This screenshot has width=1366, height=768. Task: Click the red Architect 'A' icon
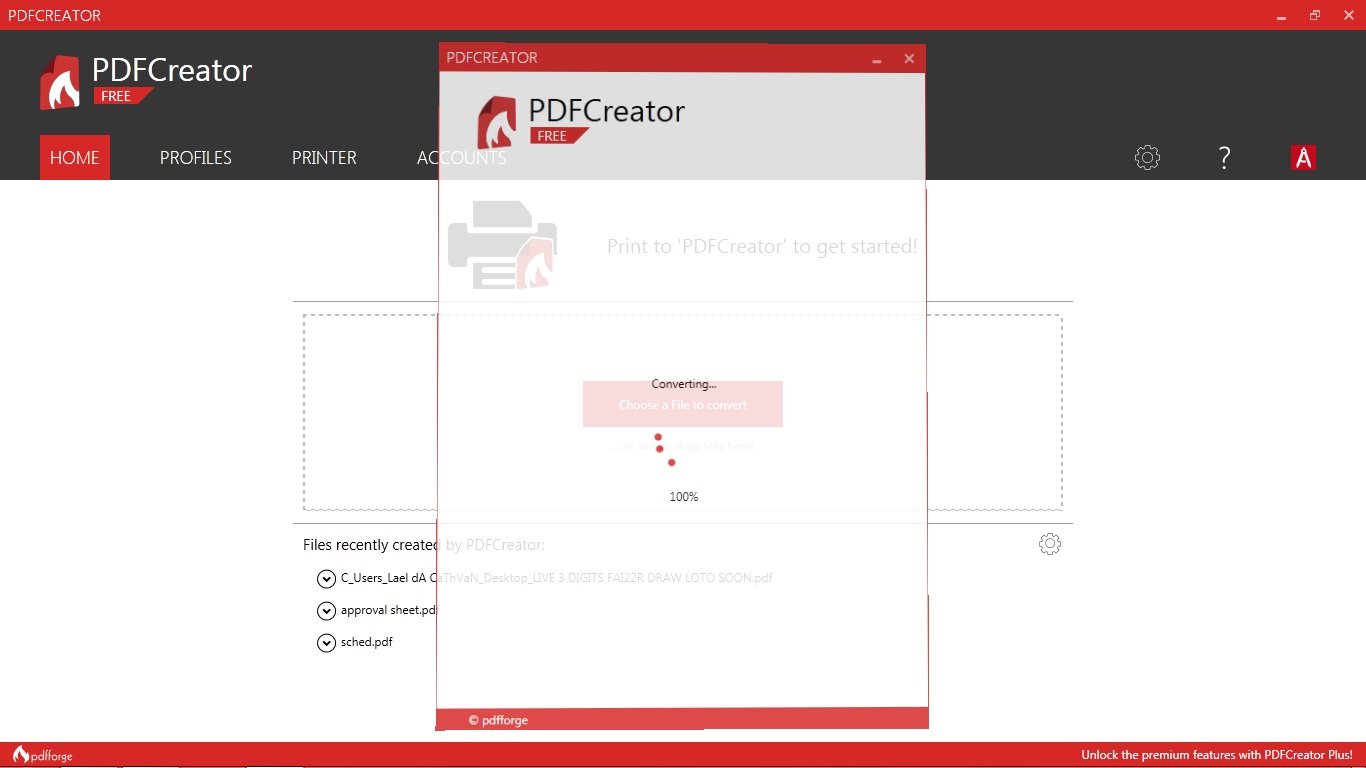point(1303,157)
